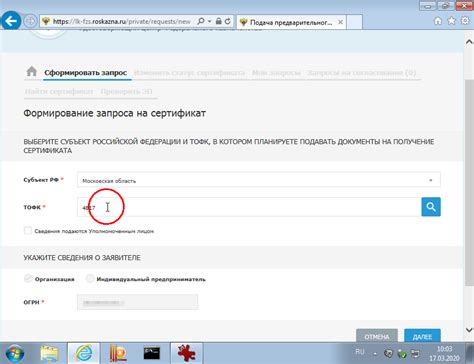Open File Explorer from taskbar
Image resolution: width=474 pixels, height=364 pixels.
(49, 354)
